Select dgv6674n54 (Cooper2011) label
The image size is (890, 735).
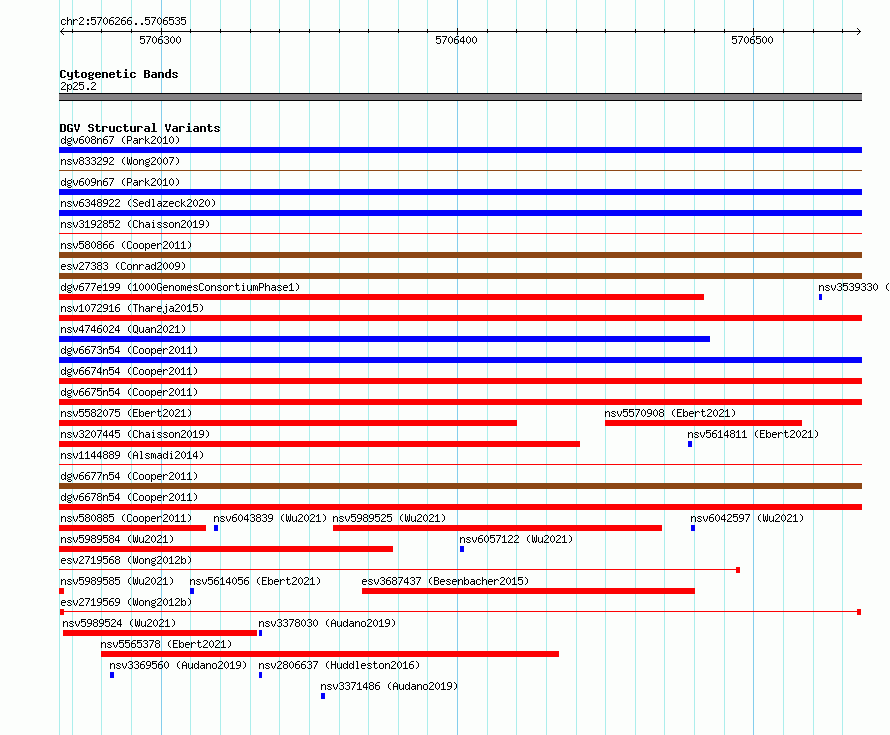[129, 371]
